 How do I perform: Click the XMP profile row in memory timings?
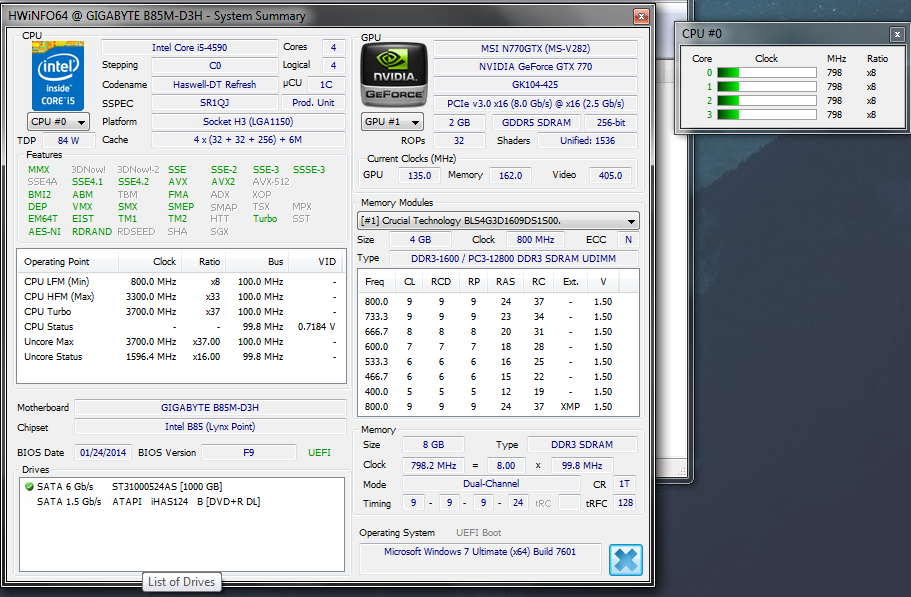498,407
